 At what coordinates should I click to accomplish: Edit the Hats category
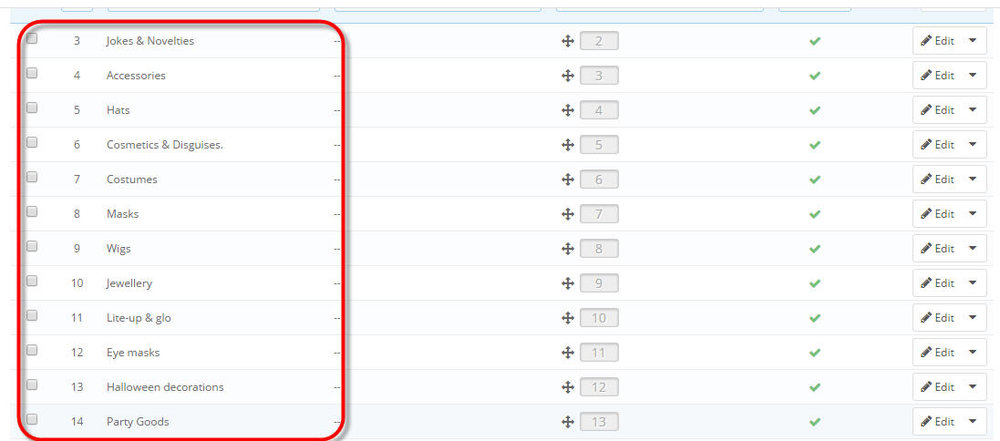tap(938, 110)
